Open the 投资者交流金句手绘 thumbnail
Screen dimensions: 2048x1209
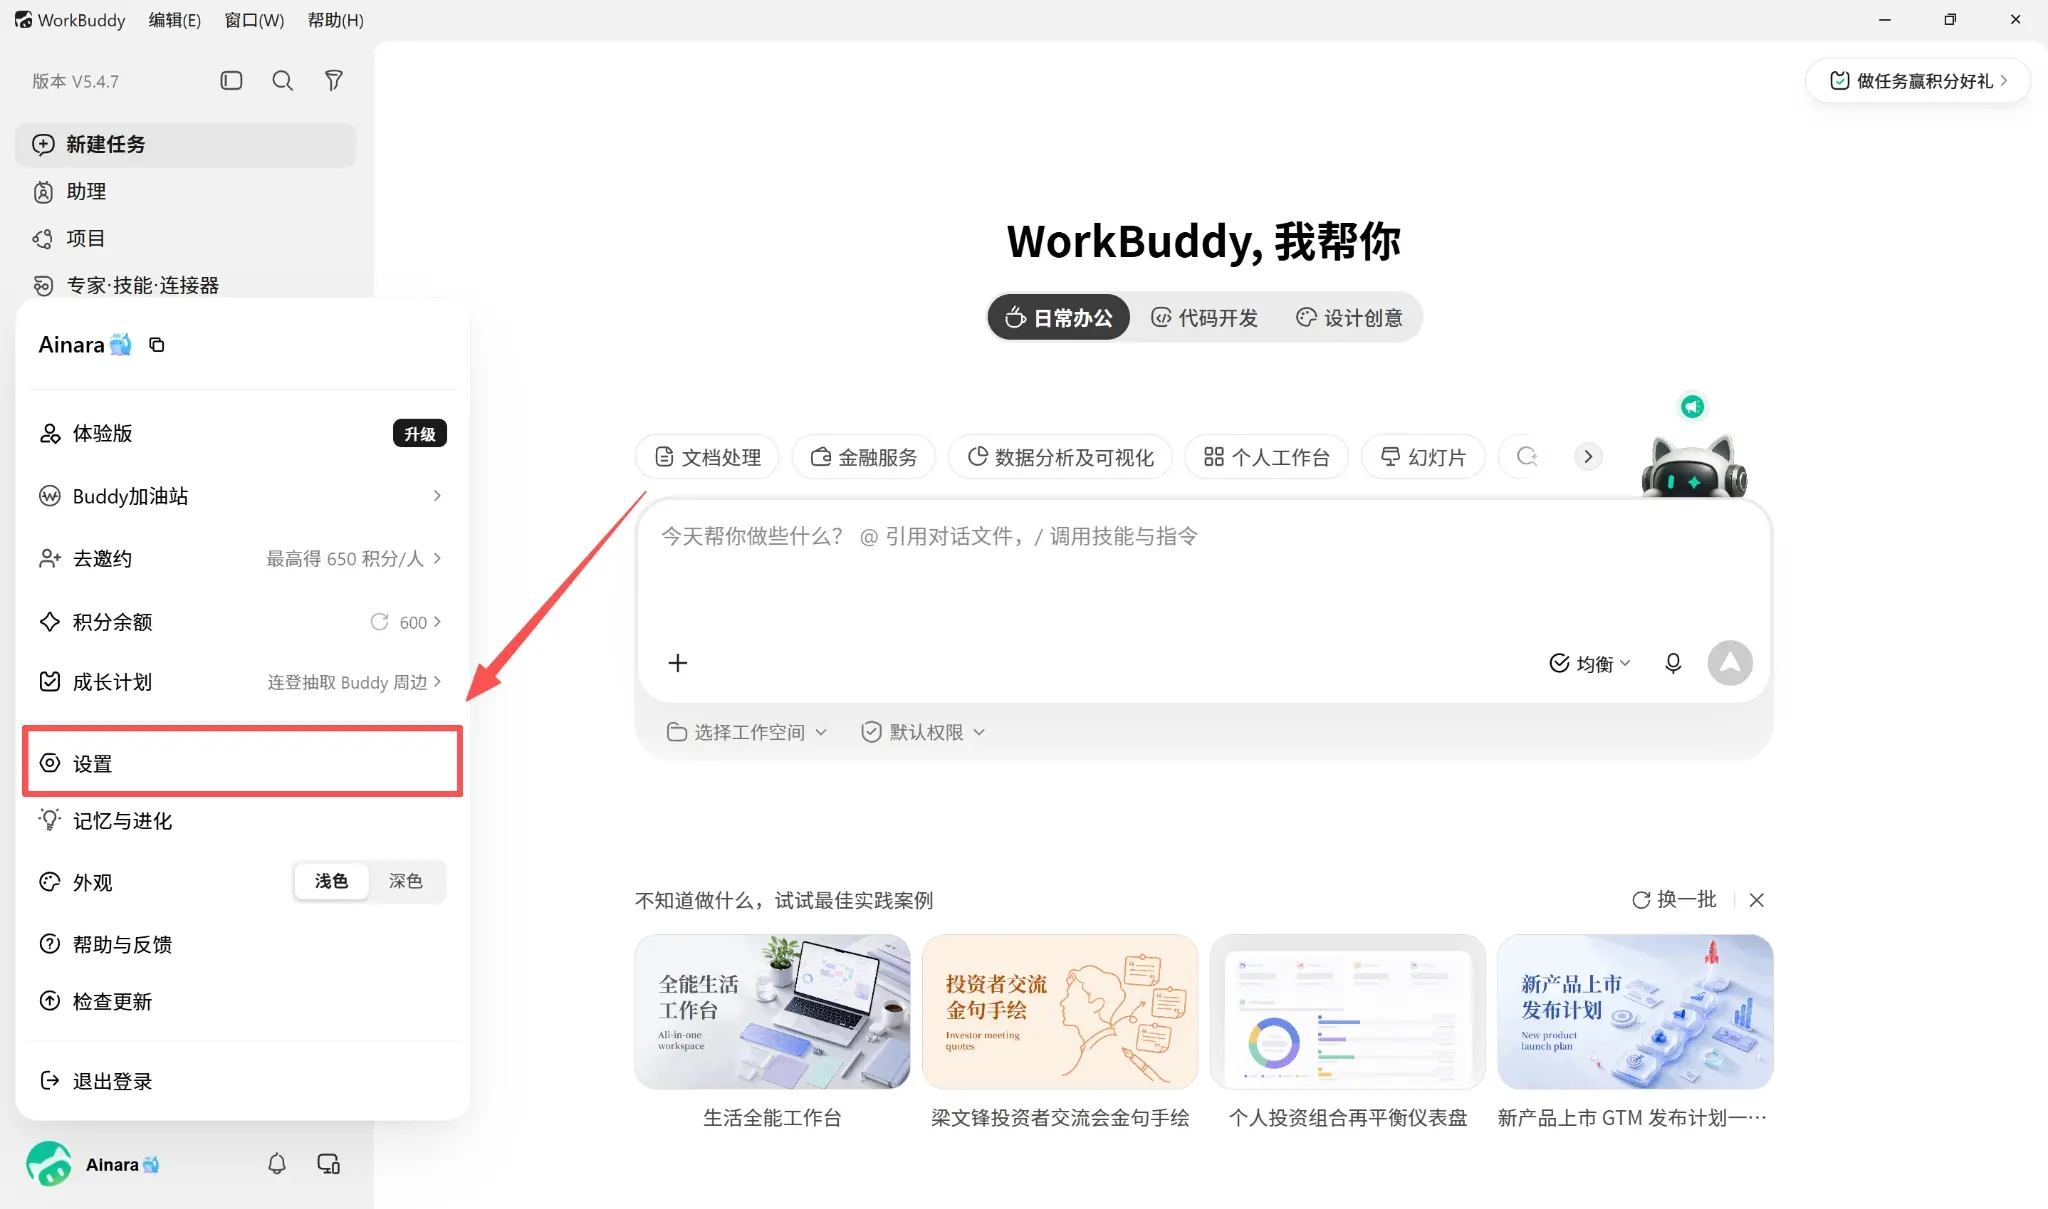tap(1060, 1012)
